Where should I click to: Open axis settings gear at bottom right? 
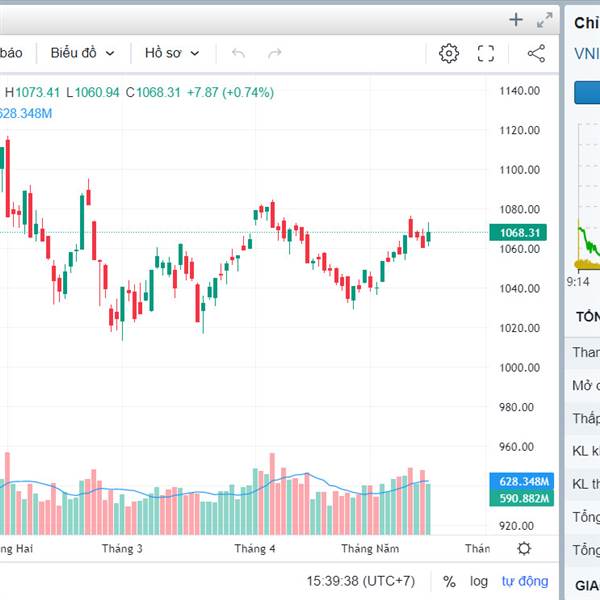point(524,548)
